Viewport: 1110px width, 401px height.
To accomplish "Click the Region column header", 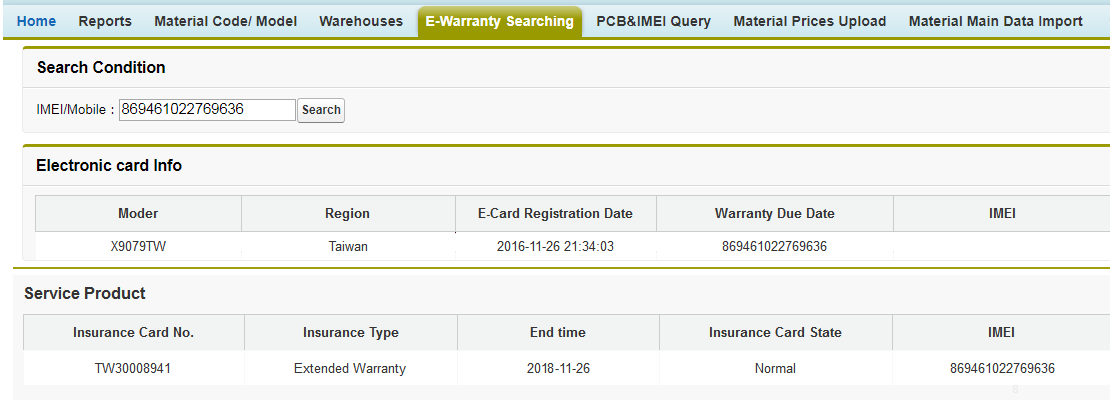I will (x=347, y=213).
